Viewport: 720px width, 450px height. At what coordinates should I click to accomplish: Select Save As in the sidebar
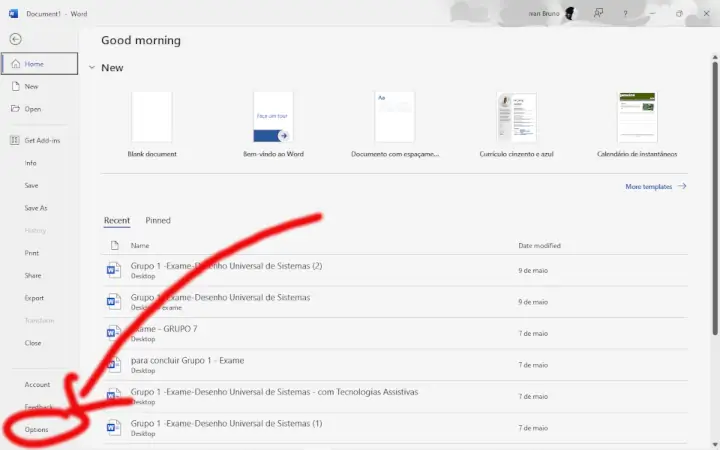click(36, 208)
